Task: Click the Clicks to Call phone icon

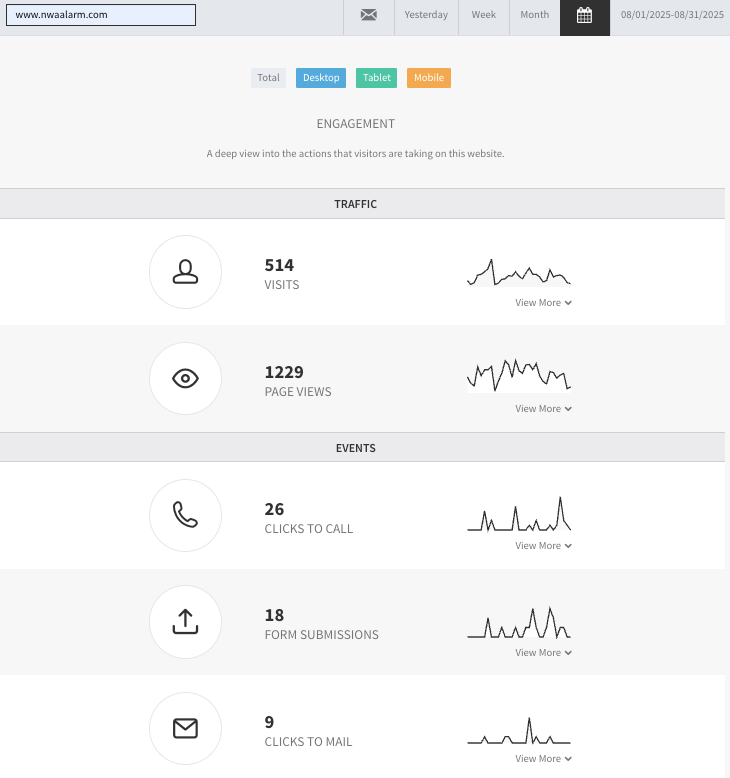Action: (186, 515)
